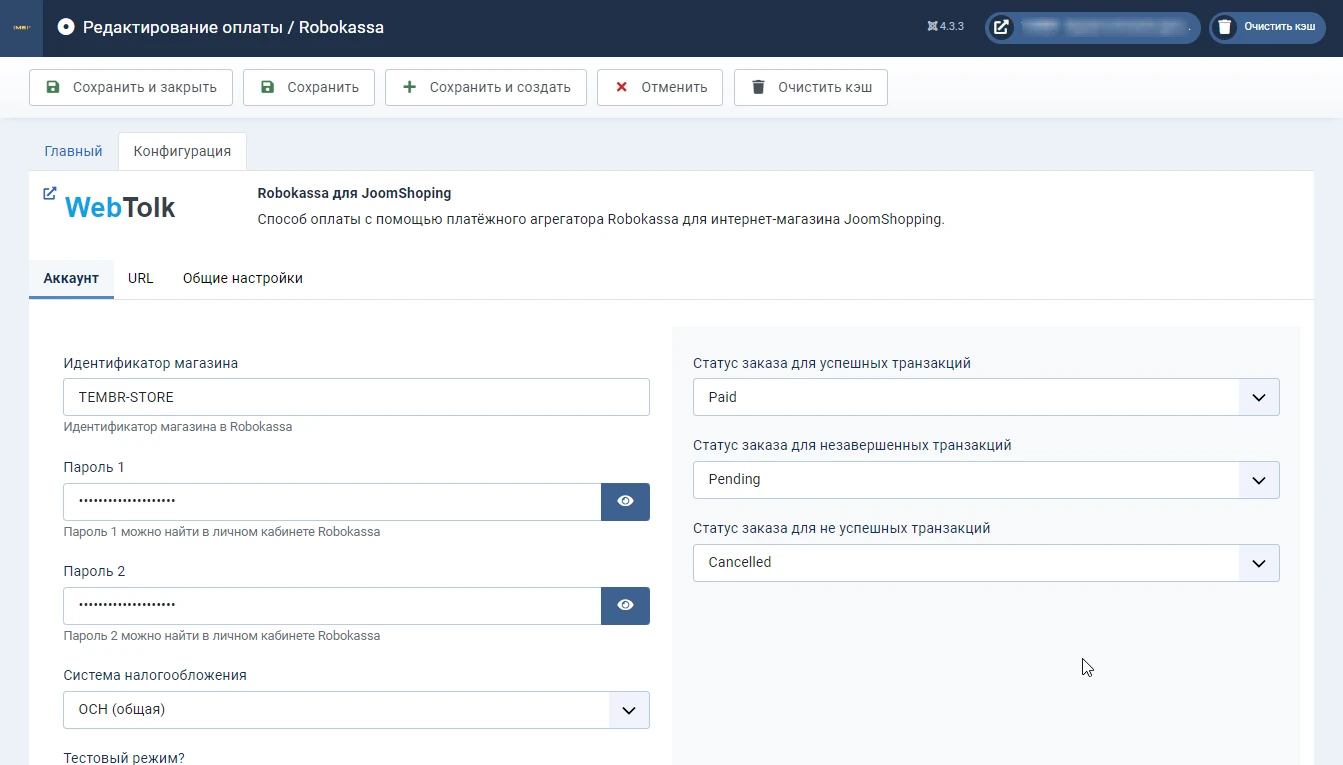Open the external site preview icon in header
Screen dimensions: 1343x765
(x=1001, y=28)
